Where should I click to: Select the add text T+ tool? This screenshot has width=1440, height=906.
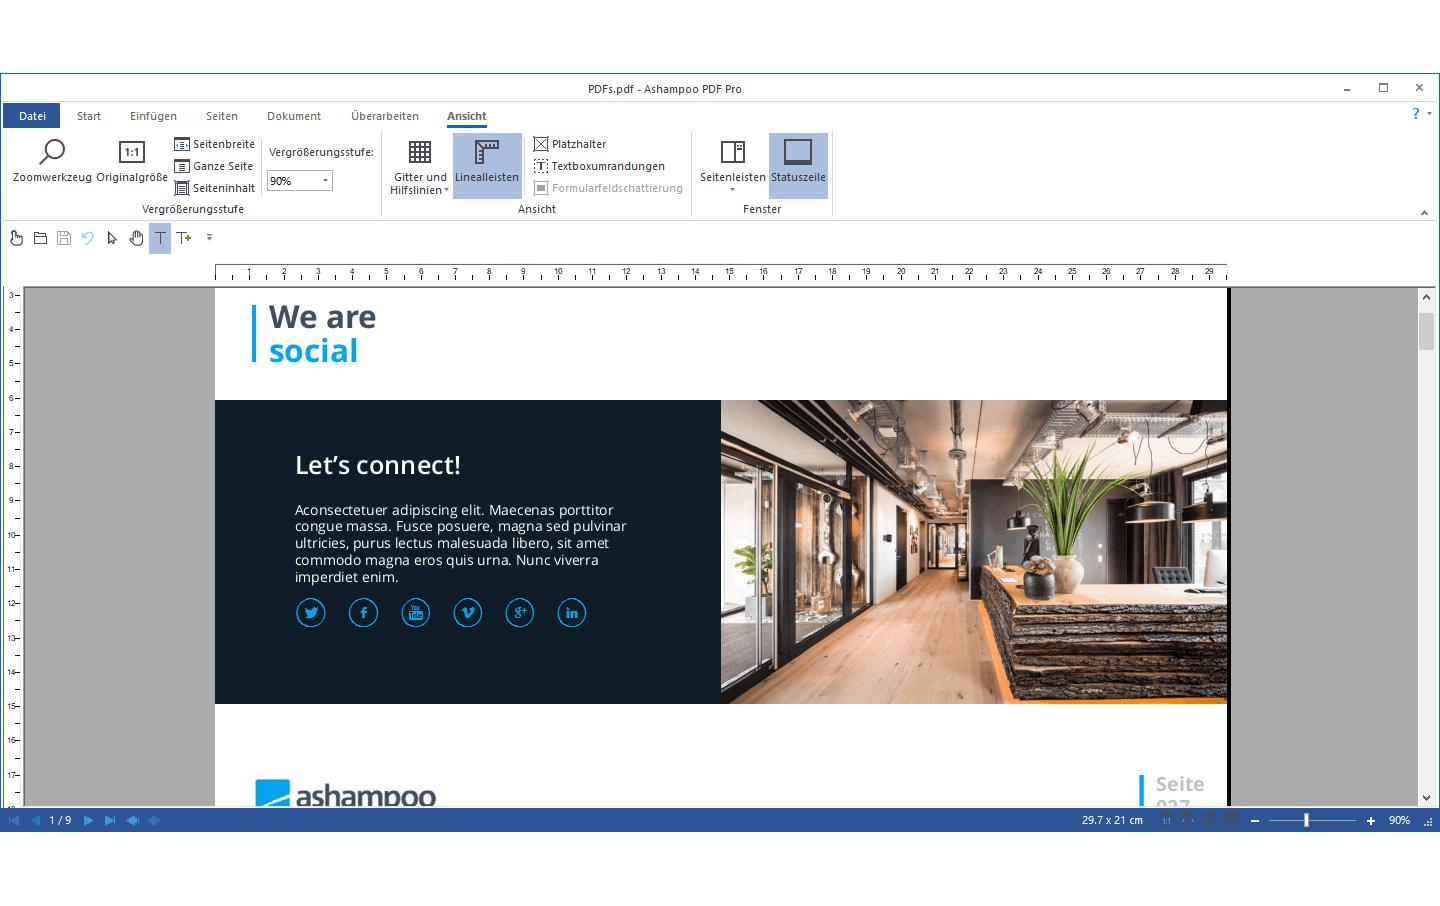[184, 238]
